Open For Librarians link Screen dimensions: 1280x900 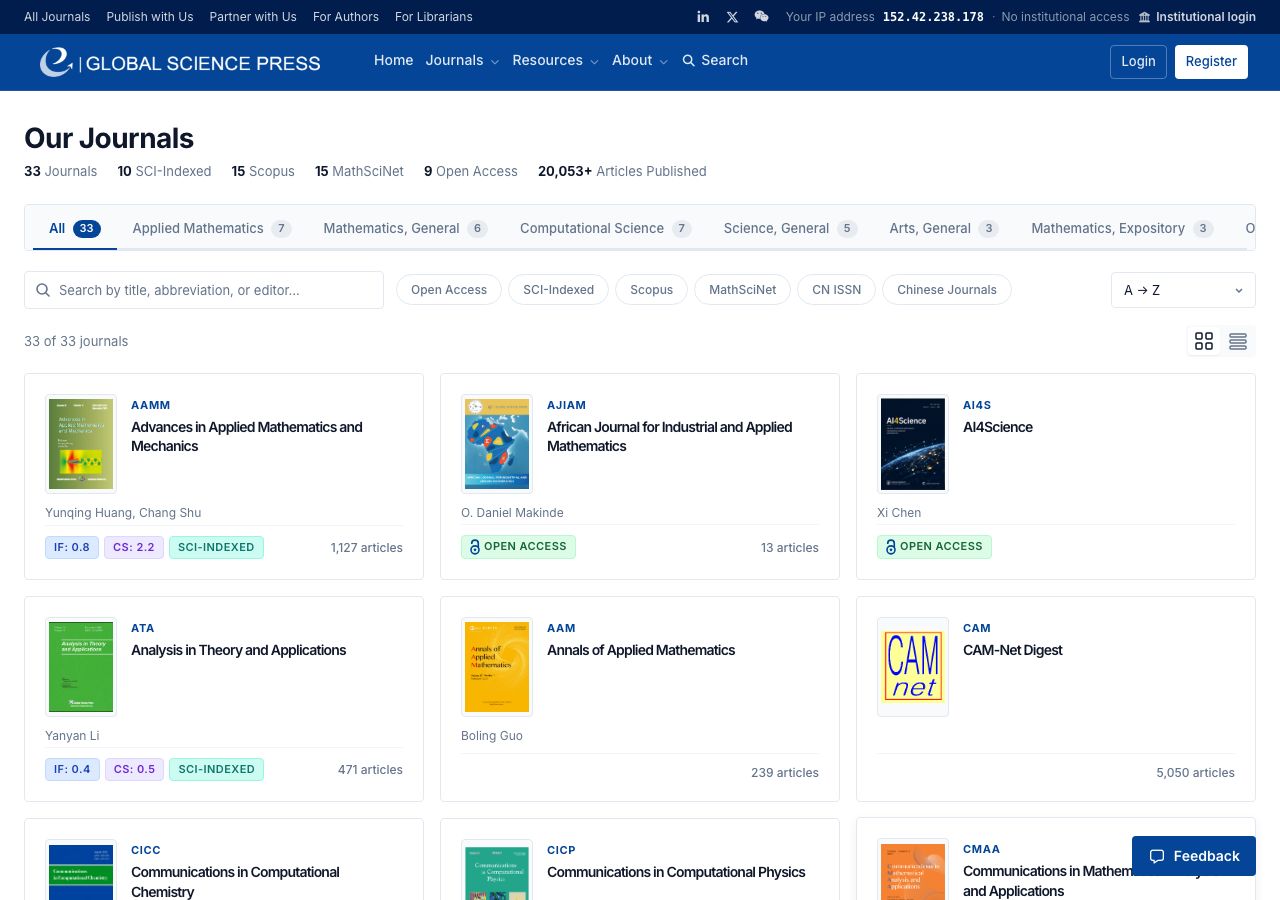434,17
